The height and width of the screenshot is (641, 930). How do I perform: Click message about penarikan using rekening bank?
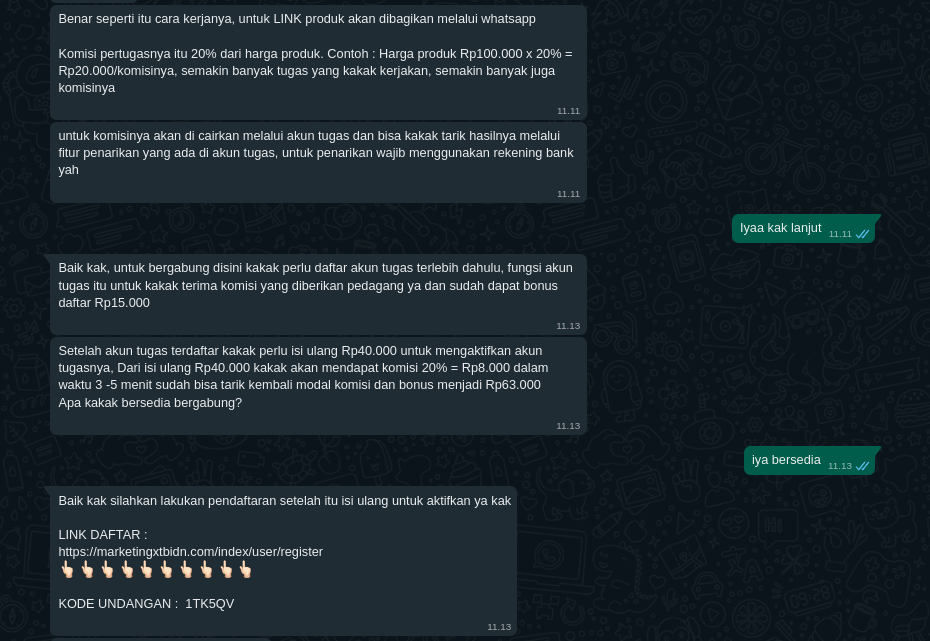pyautogui.click(x=319, y=162)
